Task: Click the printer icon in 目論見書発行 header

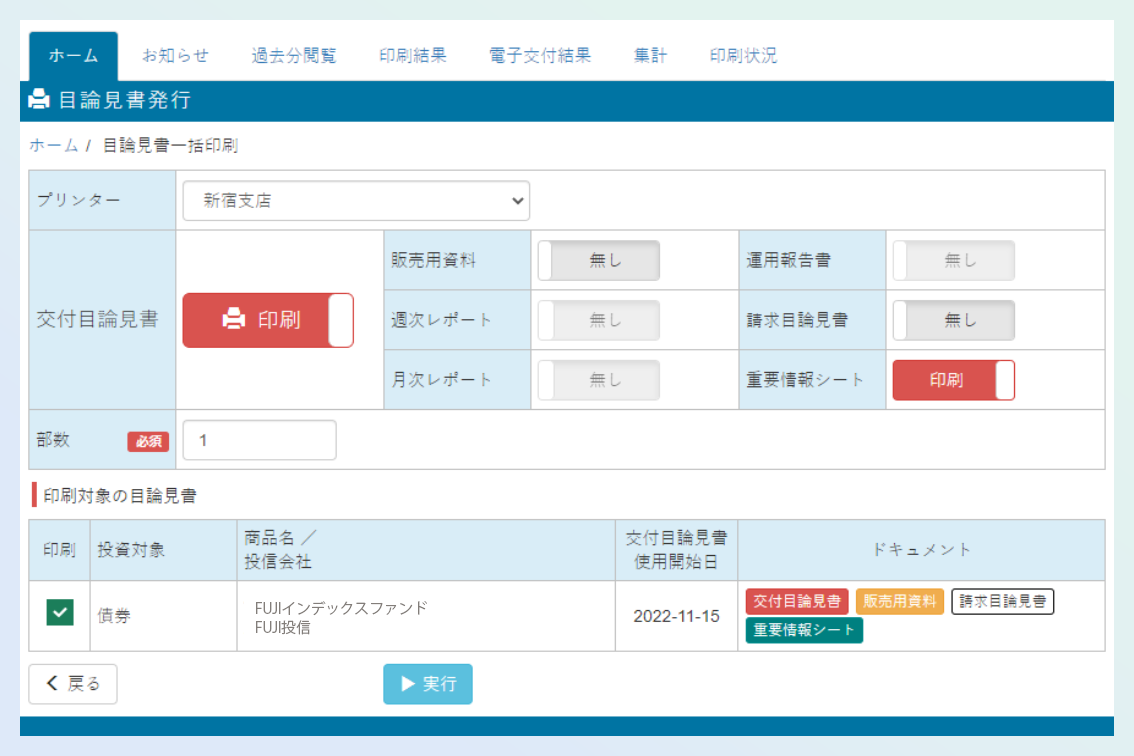Action: 39,100
